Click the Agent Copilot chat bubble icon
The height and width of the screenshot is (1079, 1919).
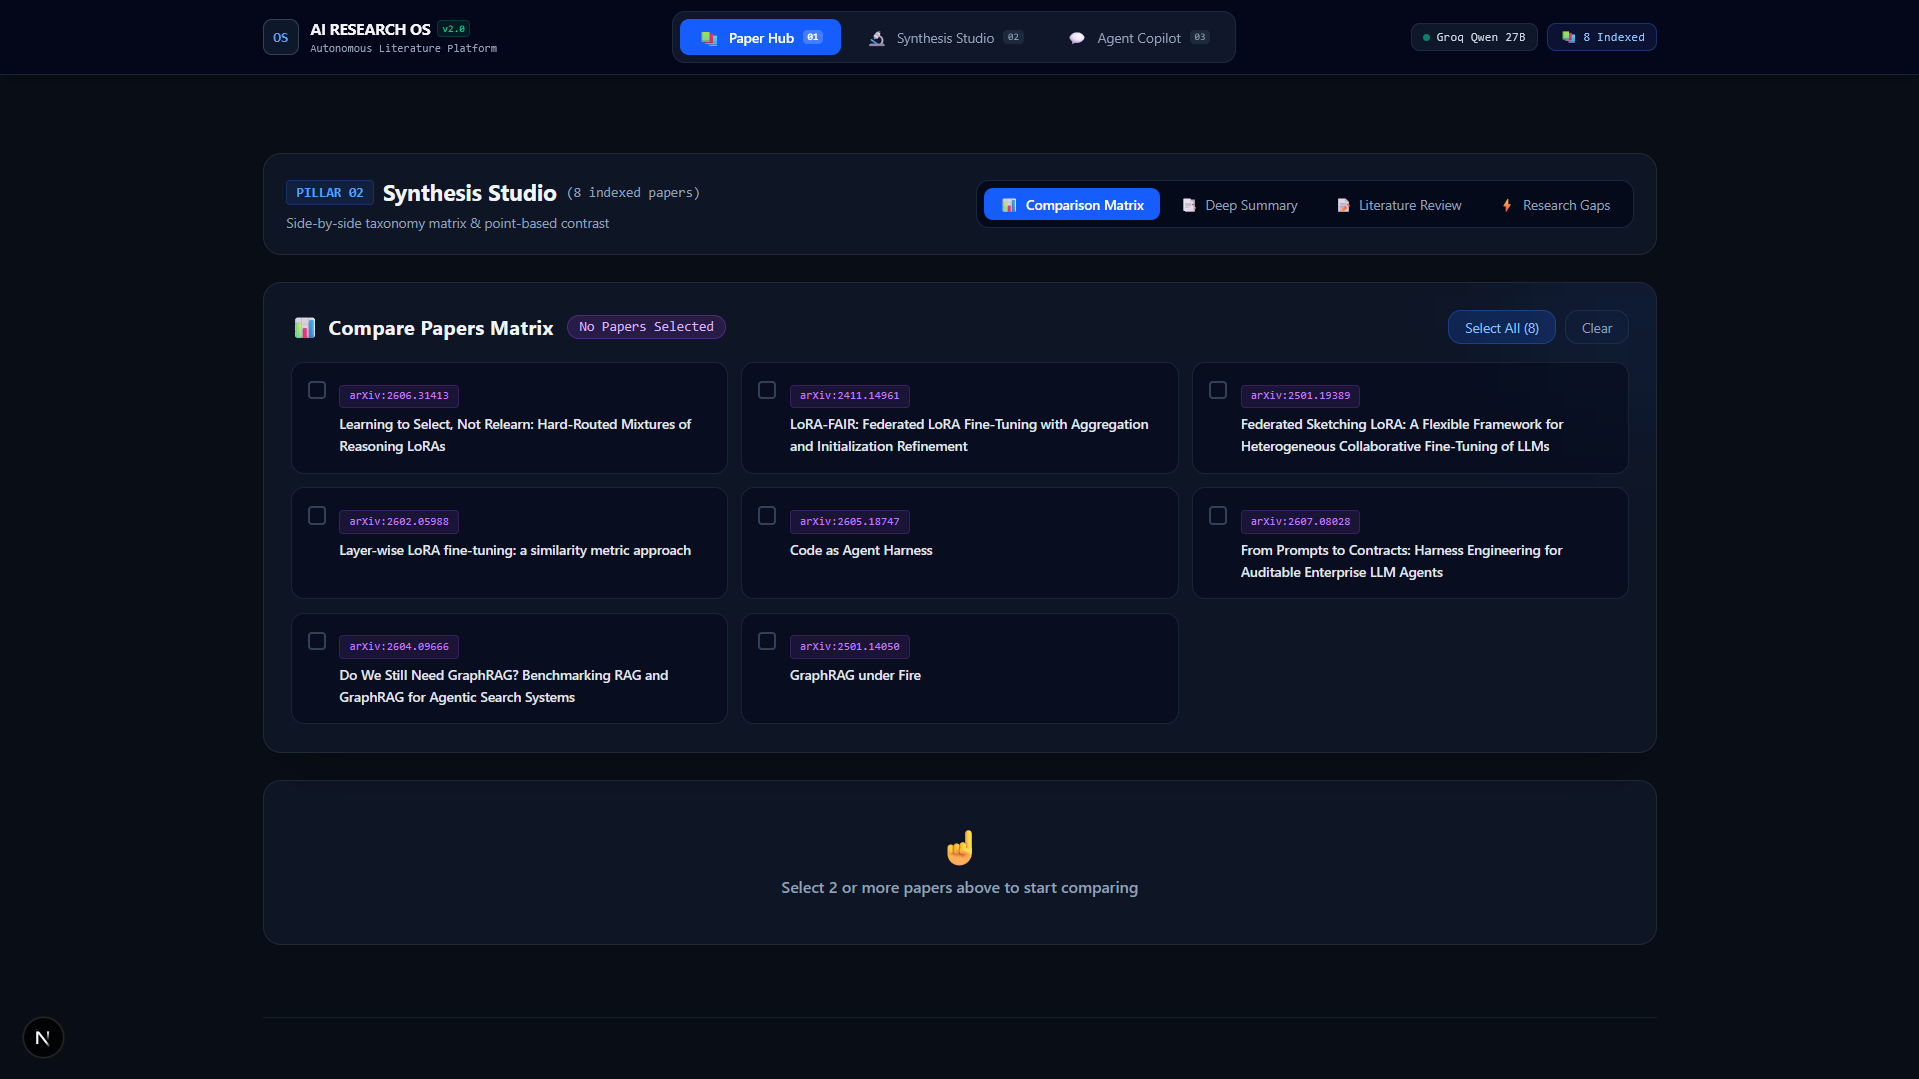click(1077, 38)
